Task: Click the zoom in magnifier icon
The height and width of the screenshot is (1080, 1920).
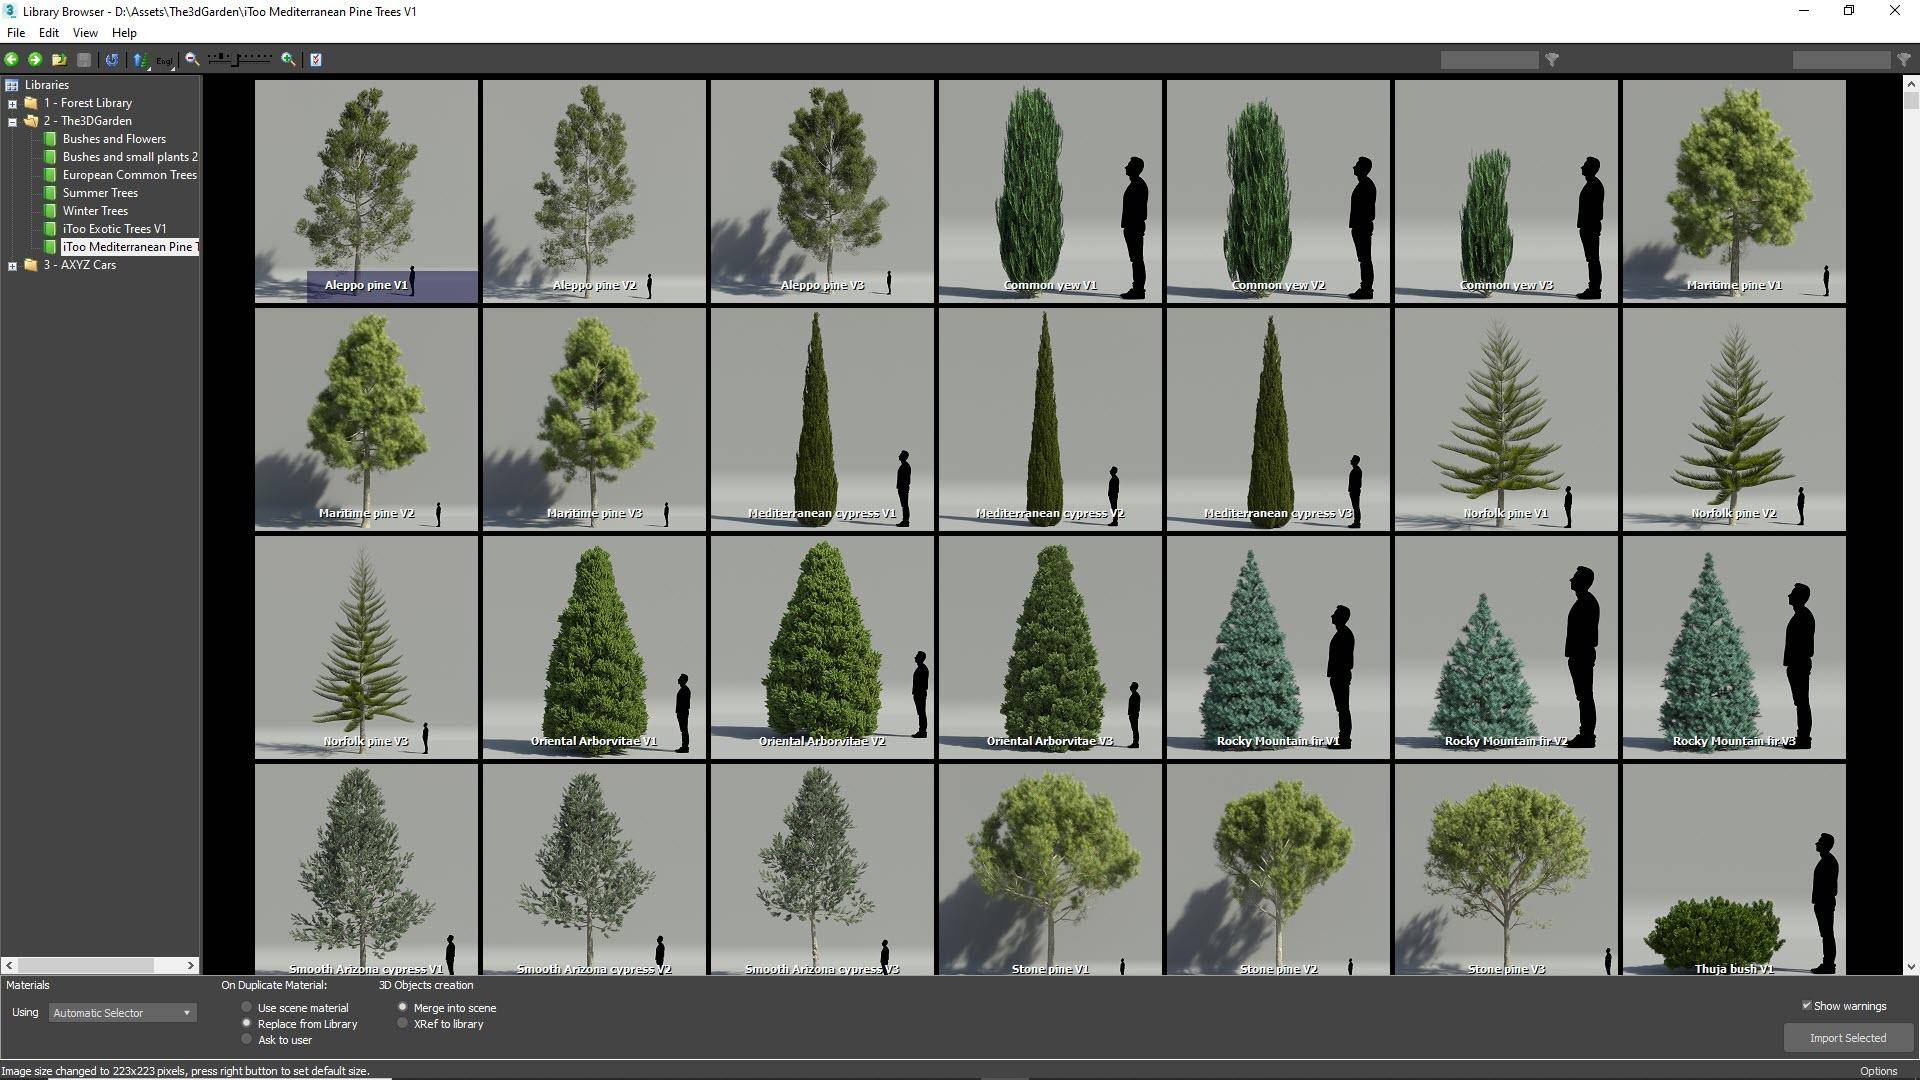Action: (288, 60)
